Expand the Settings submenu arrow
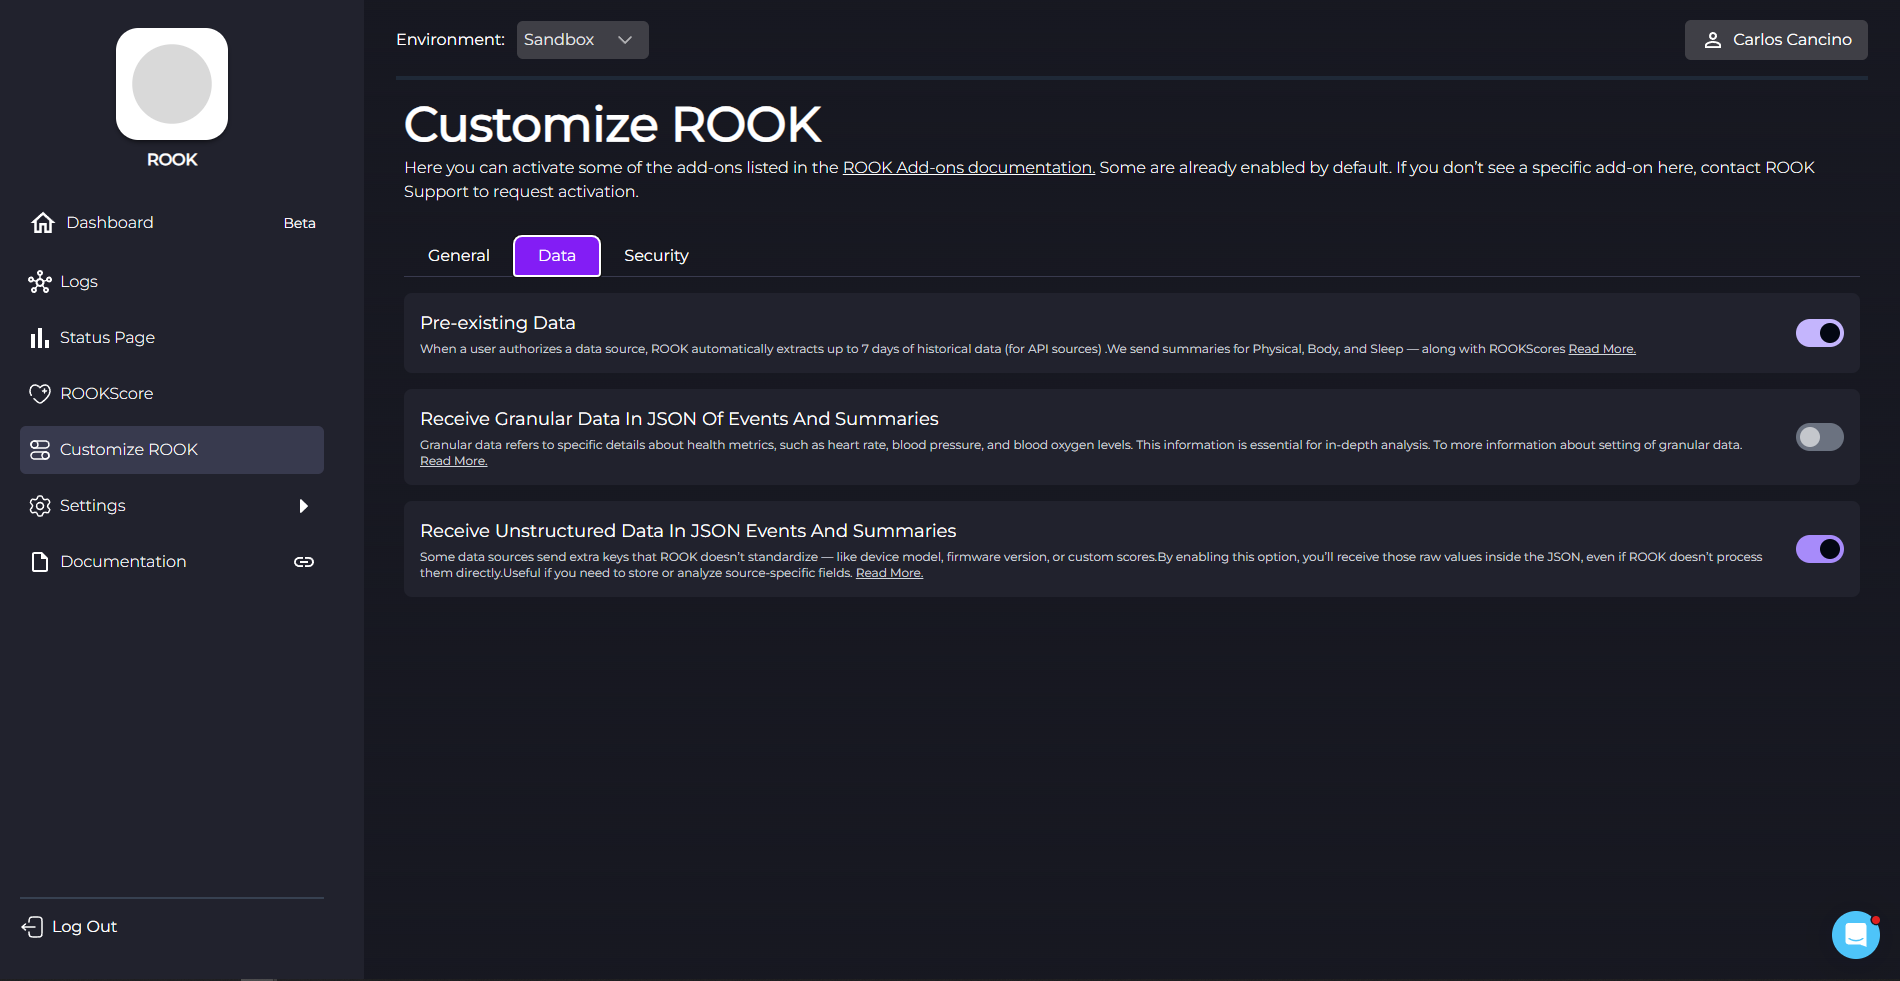Viewport: 1900px width, 981px height. [x=303, y=506]
